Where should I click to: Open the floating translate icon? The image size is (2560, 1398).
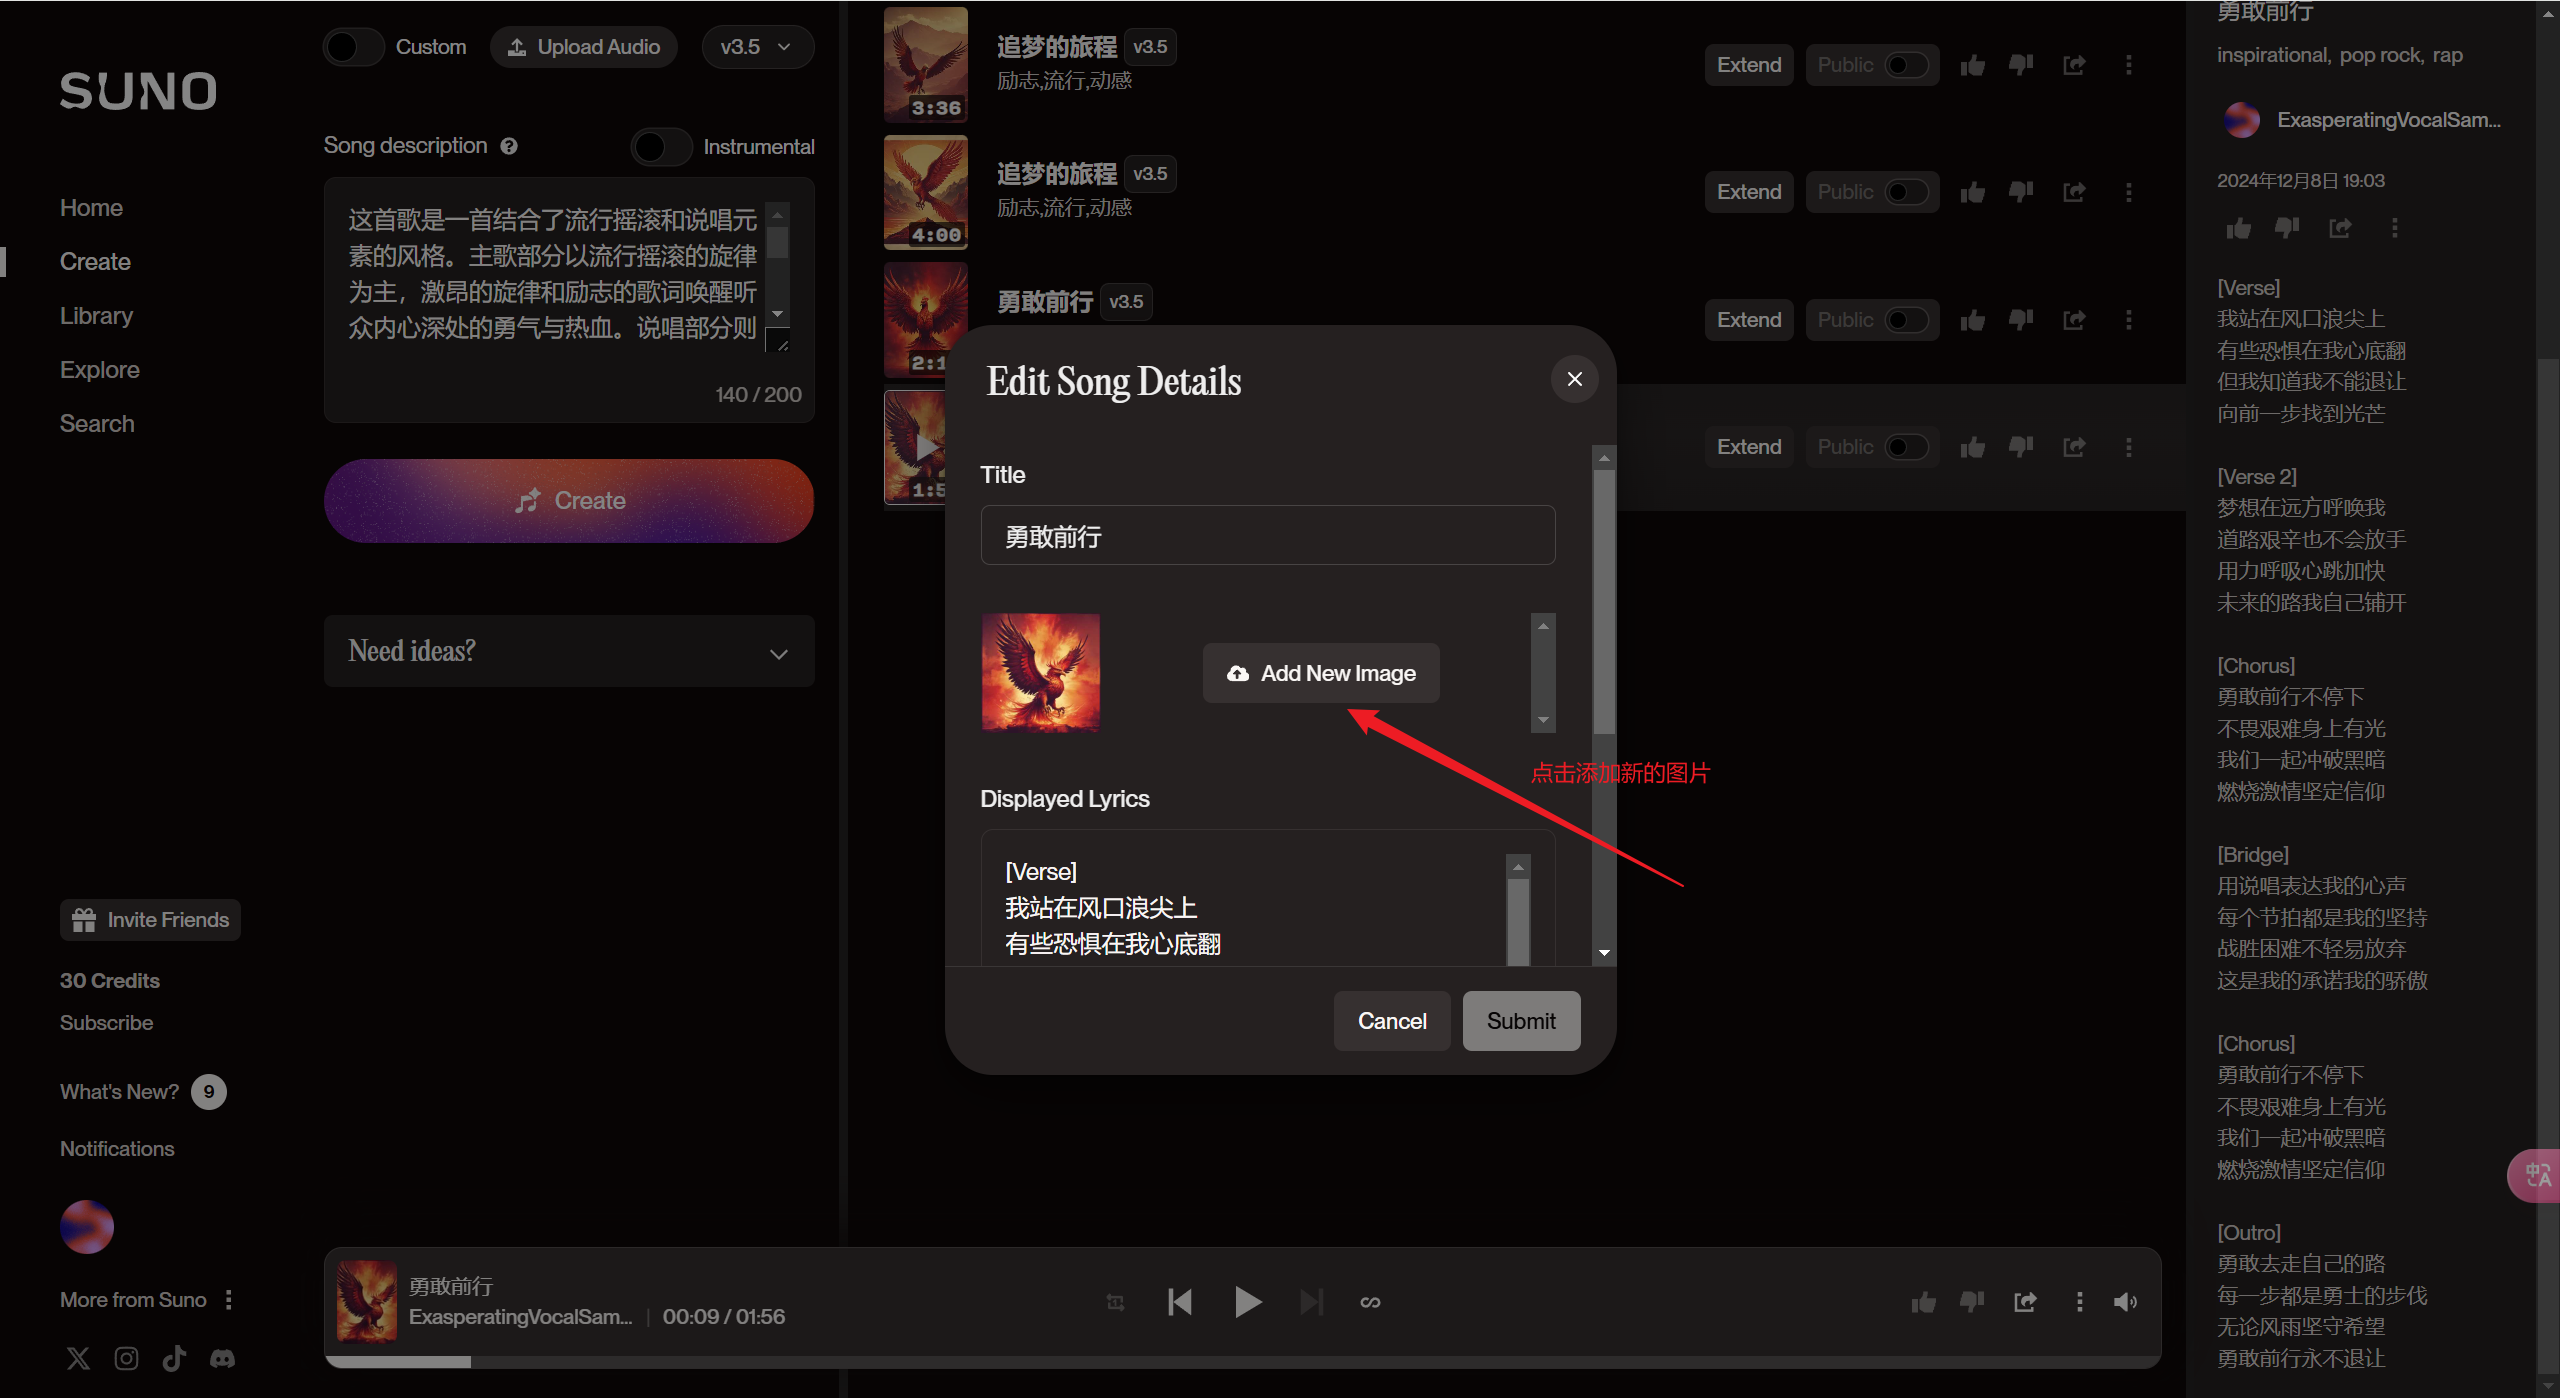coord(2537,1175)
